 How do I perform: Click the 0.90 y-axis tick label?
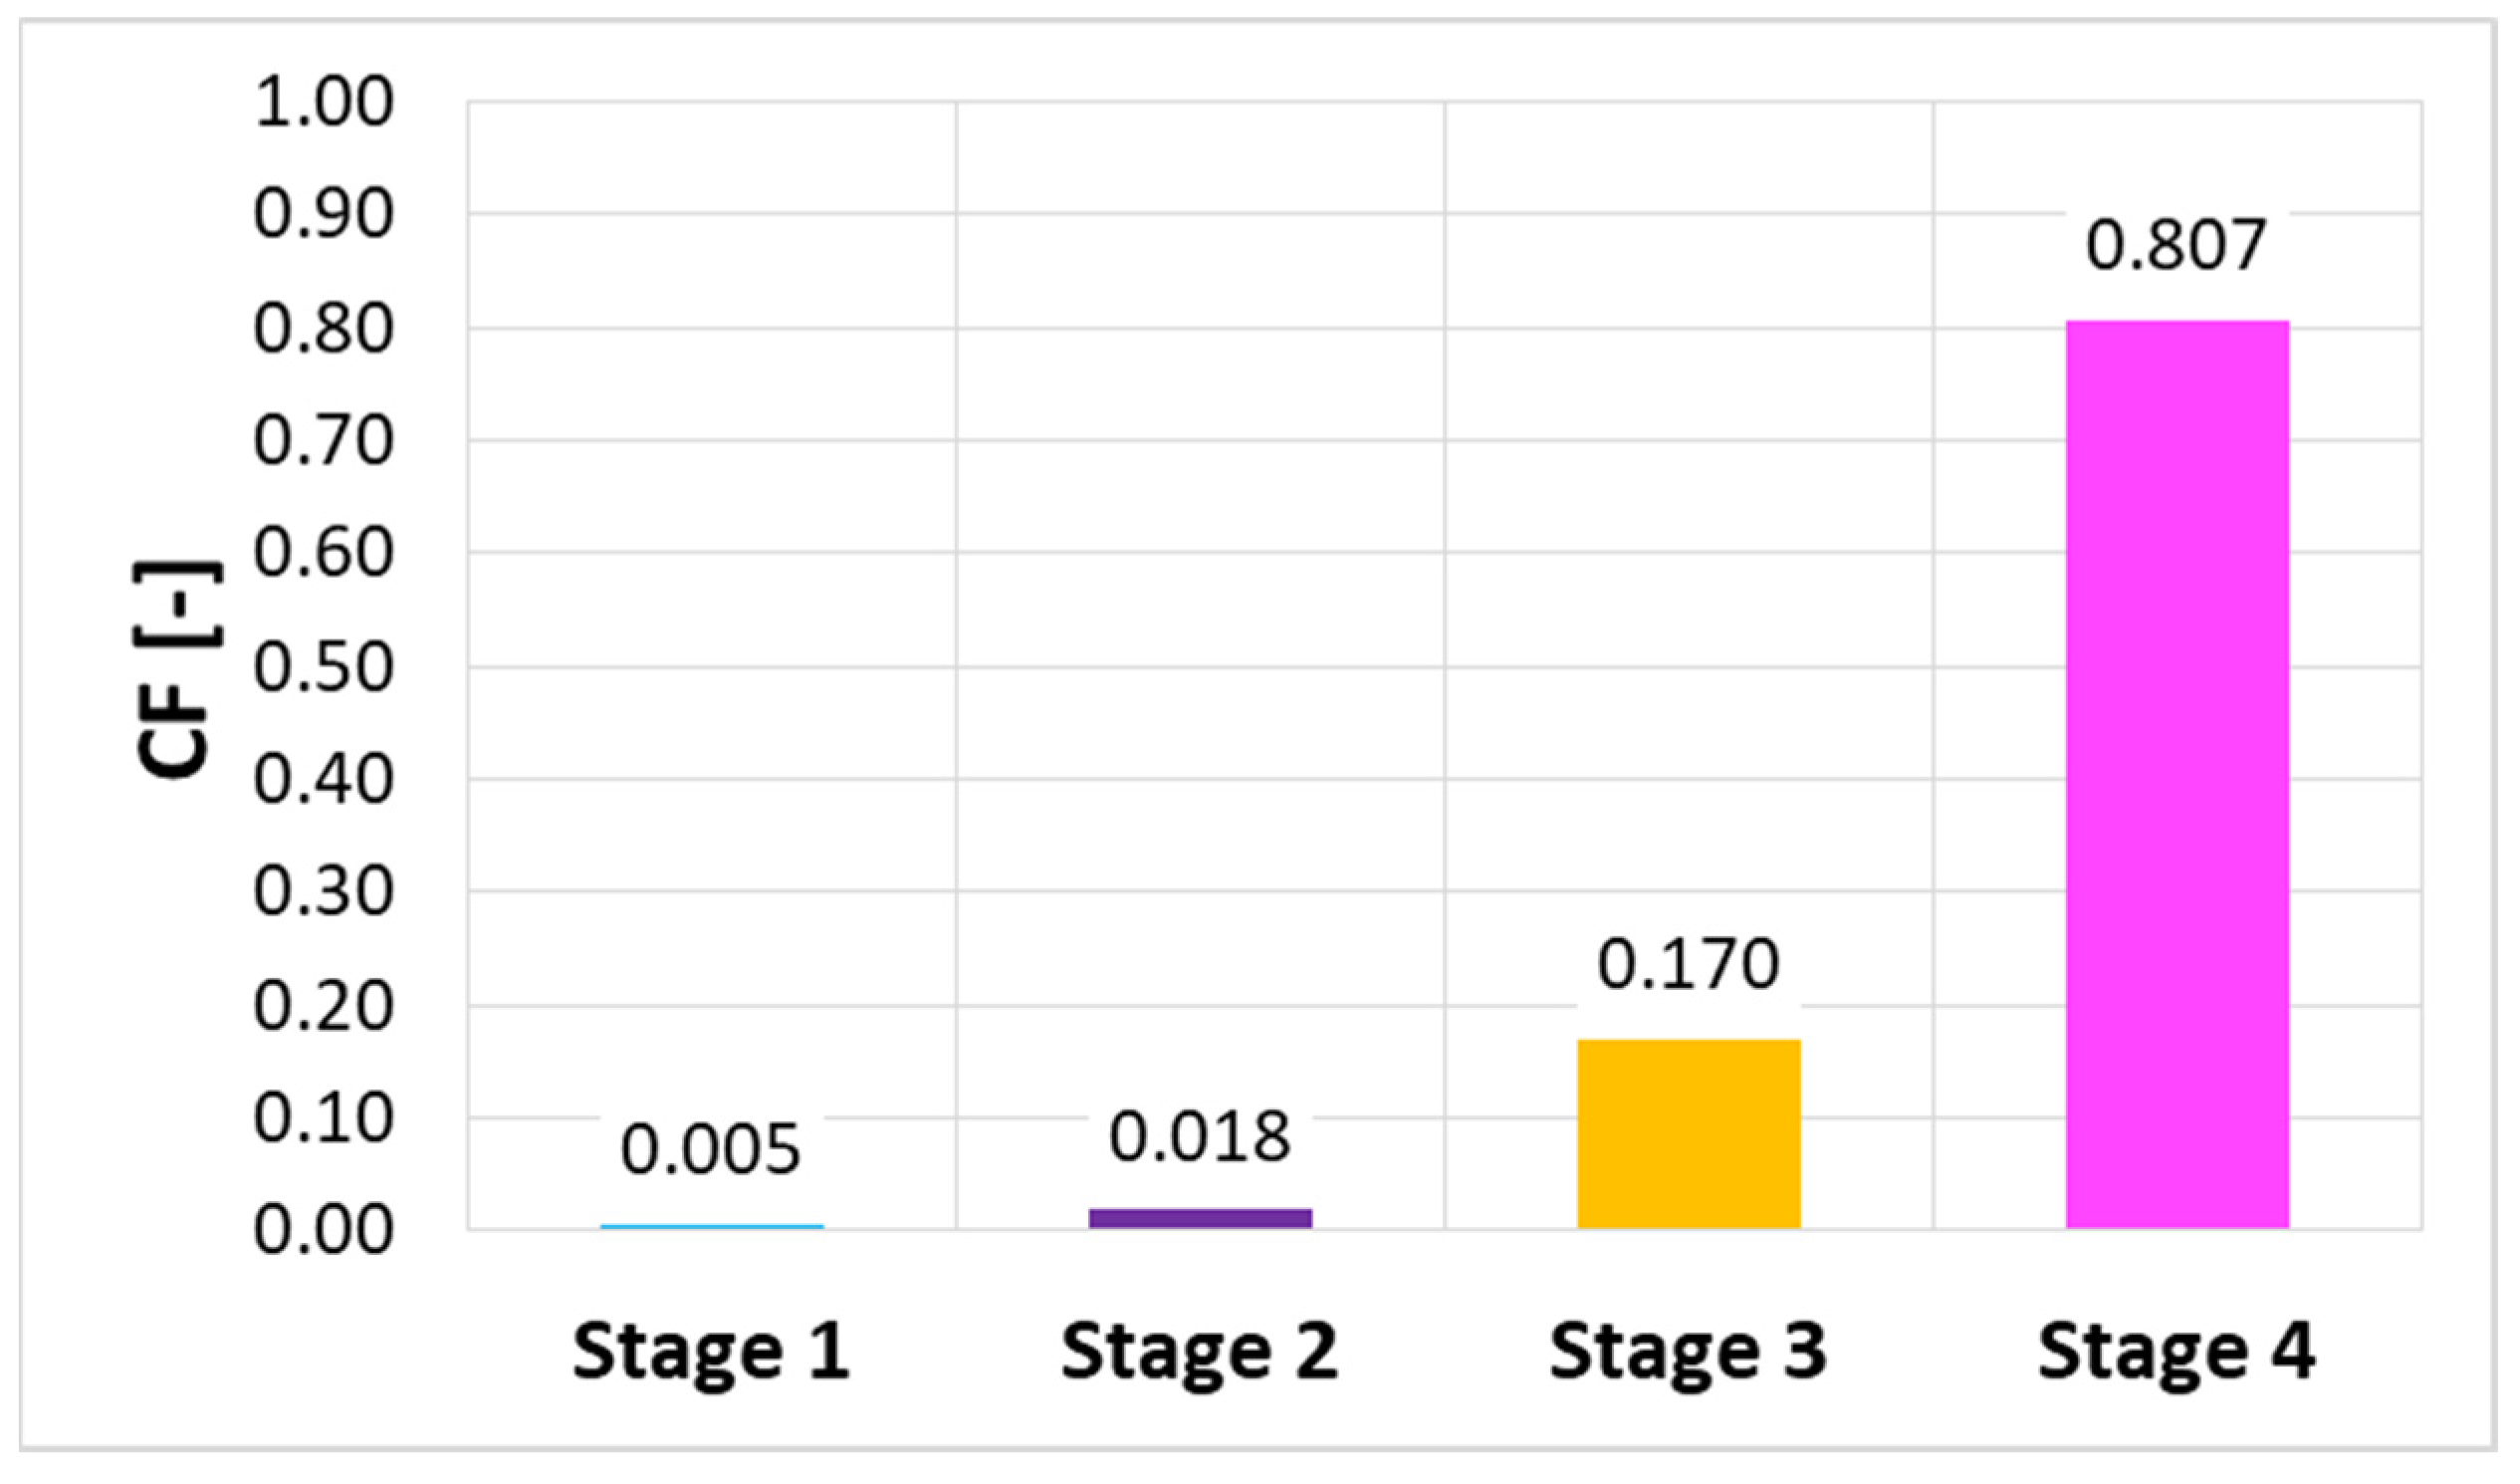(x=324, y=215)
